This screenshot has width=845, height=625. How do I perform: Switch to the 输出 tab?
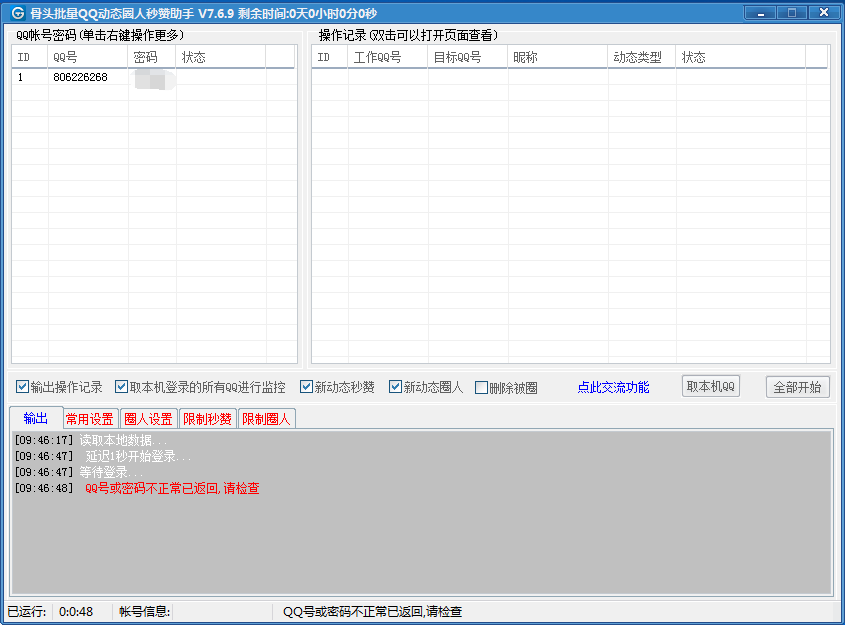tap(36, 418)
